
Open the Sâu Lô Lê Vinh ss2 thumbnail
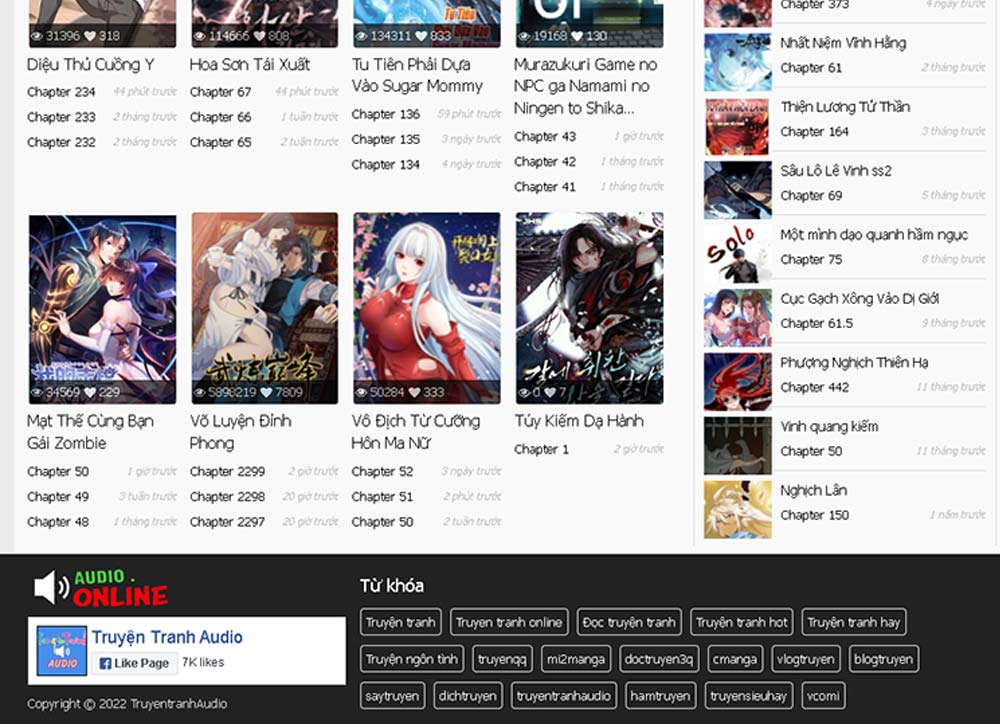click(x=737, y=189)
